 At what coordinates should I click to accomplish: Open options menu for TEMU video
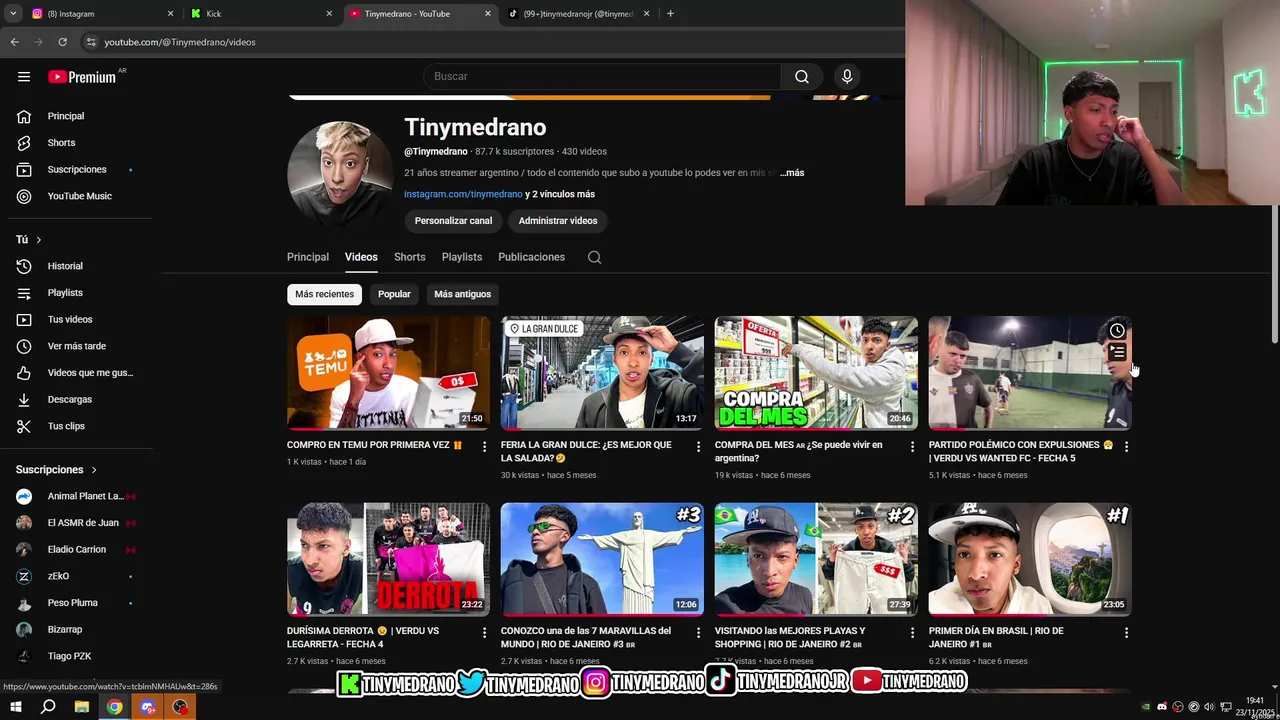coord(484,446)
